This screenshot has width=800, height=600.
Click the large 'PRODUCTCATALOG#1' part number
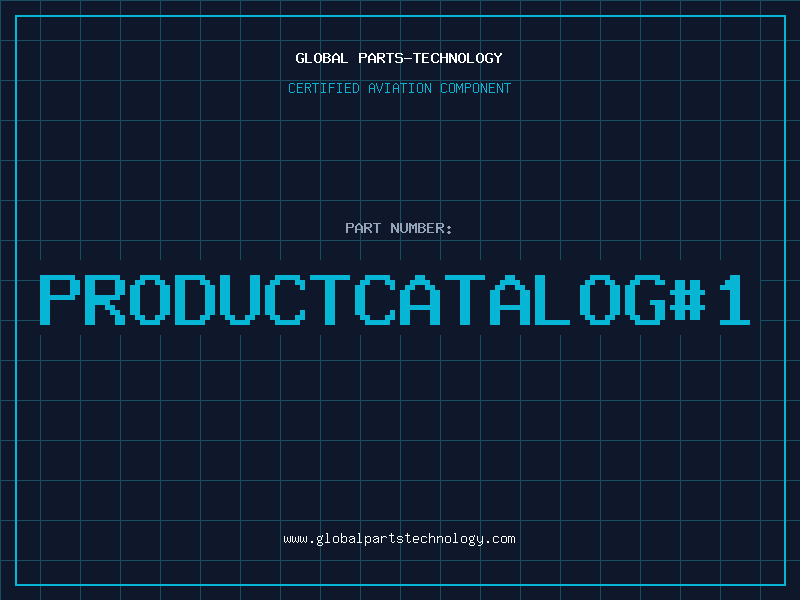395,299
